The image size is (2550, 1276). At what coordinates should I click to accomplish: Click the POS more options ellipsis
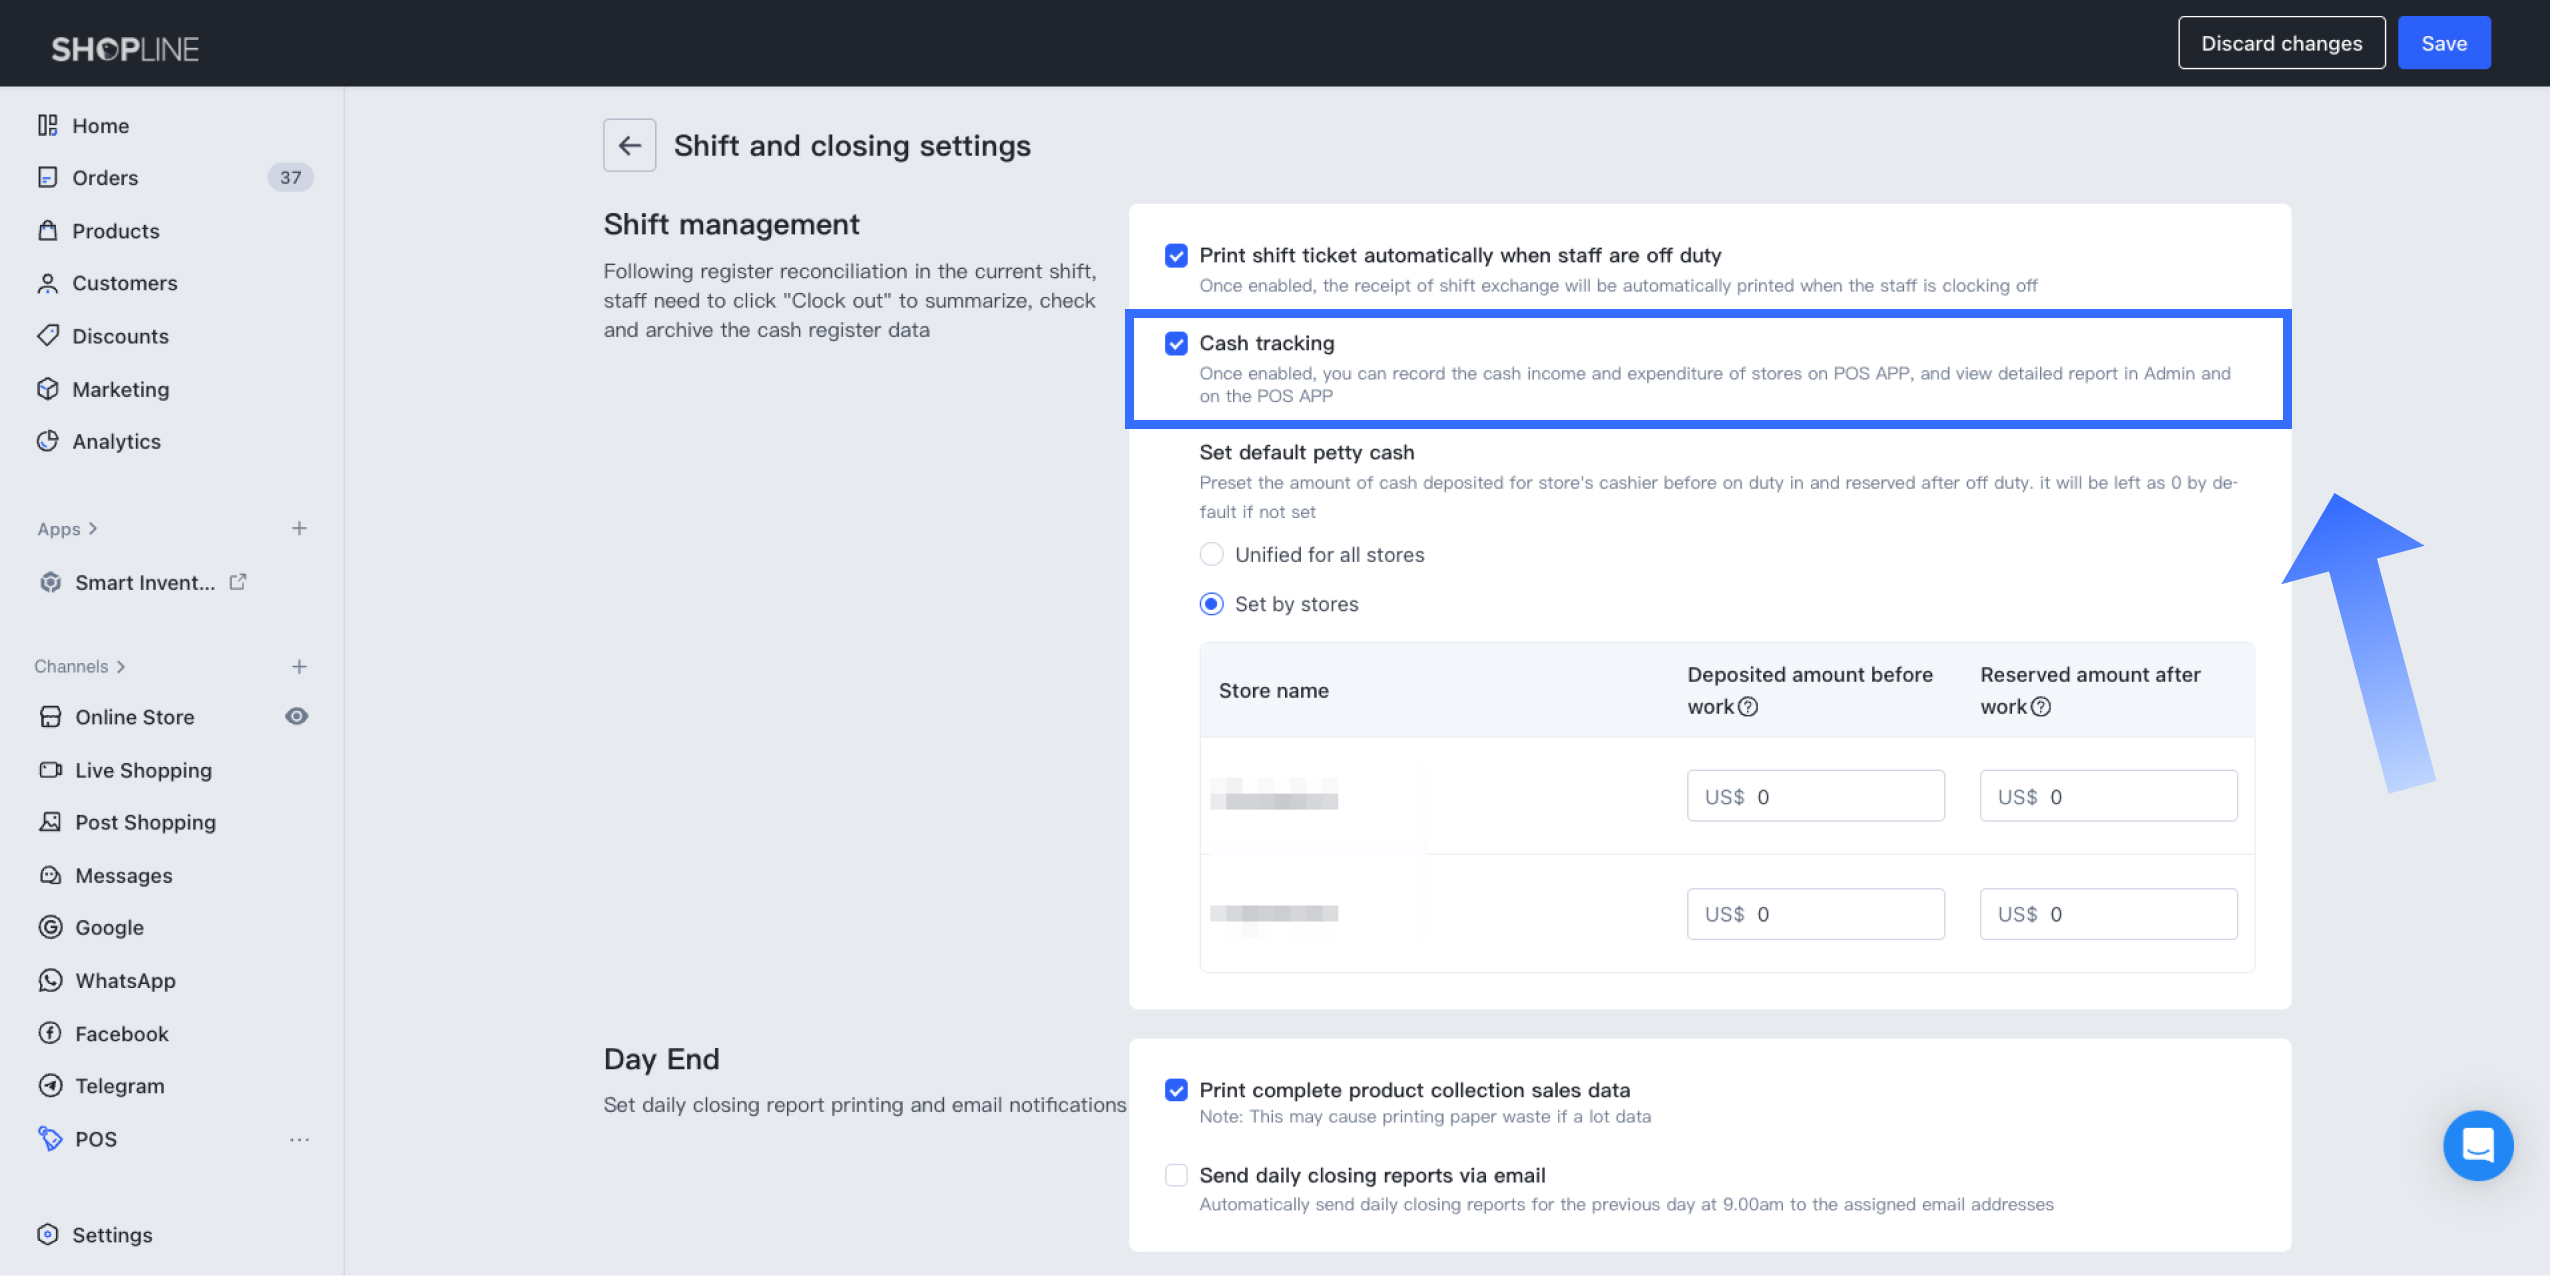[x=299, y=1139]
